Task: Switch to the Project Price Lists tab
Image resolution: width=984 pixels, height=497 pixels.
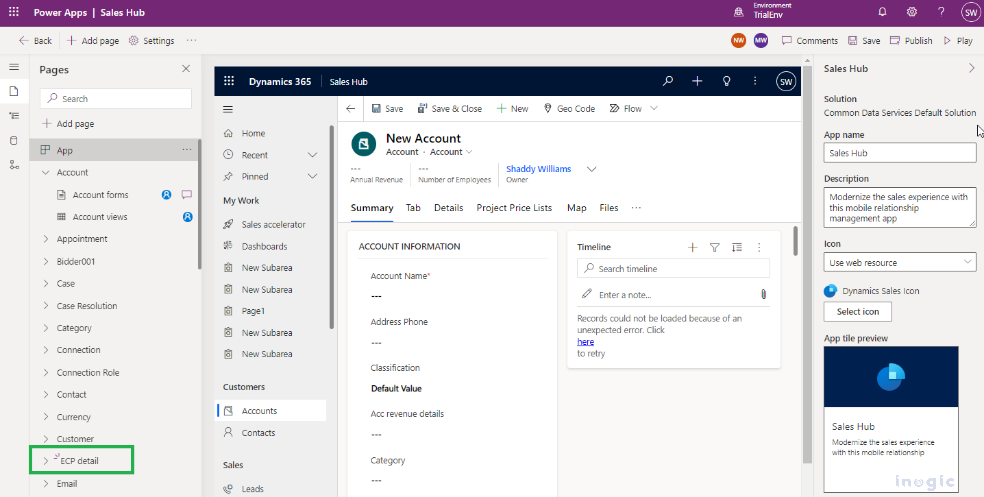Action: click(x=514, y=208)
